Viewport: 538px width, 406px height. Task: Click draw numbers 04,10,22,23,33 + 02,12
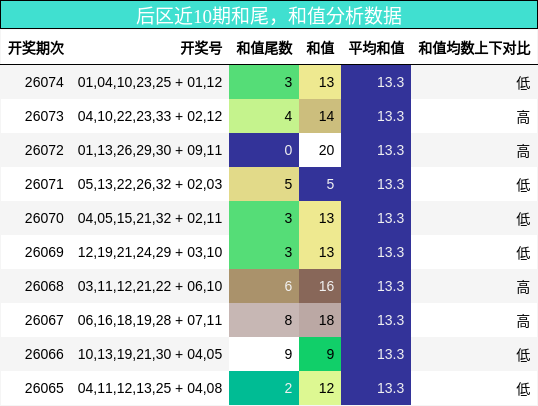pos(150,116)
